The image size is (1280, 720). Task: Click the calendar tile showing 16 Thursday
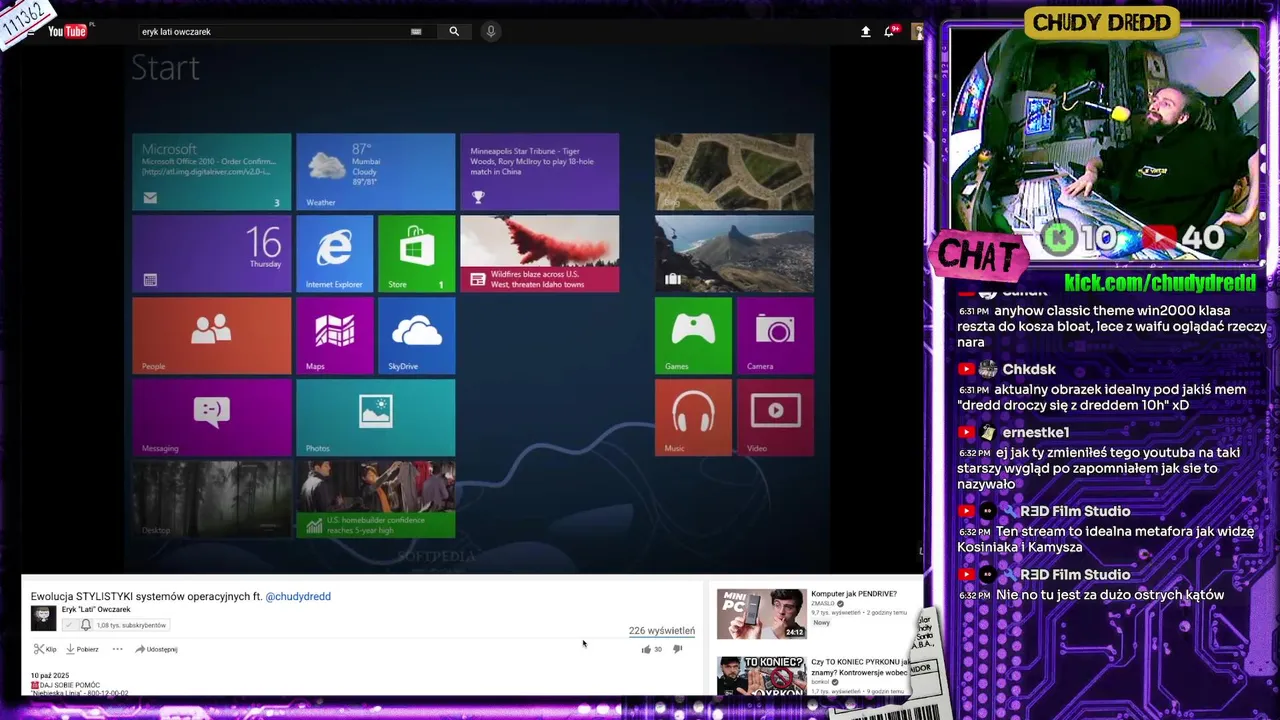point(211,254)
